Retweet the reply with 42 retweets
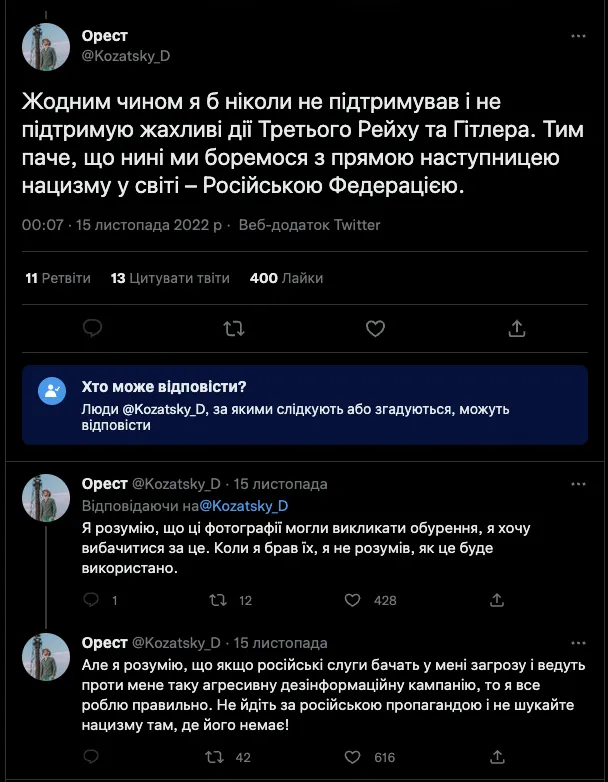 point(217,757)
